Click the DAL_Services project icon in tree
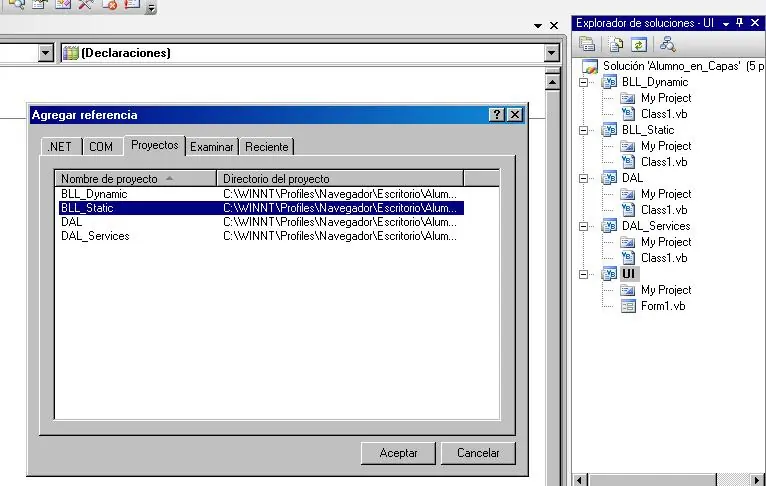Viewport: 766px width, 486px height. pos(609,226)
